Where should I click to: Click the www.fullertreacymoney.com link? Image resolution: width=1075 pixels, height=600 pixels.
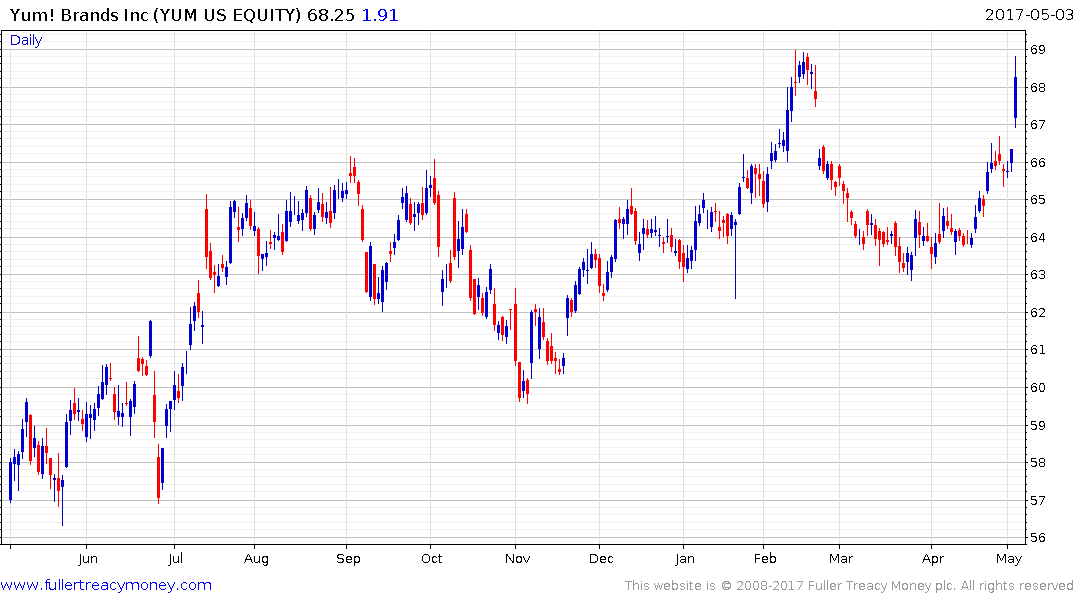point(106,585)
